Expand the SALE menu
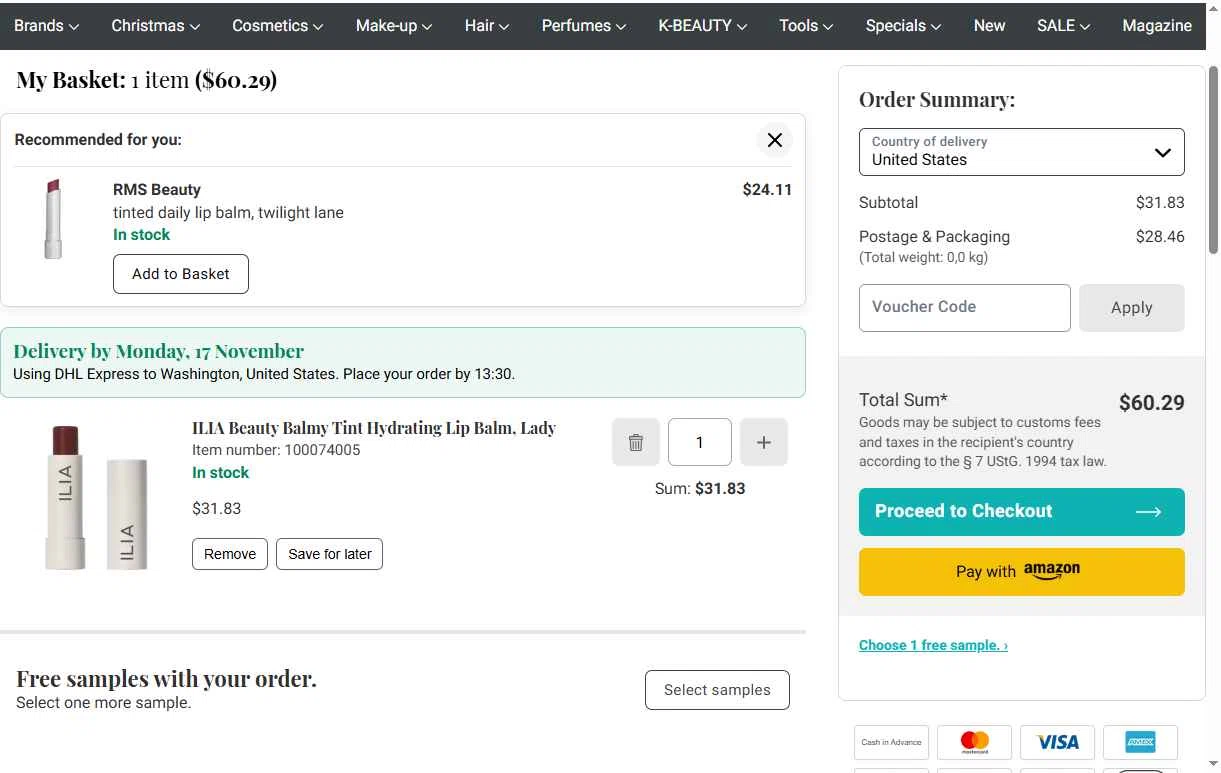 [1063, 26]
